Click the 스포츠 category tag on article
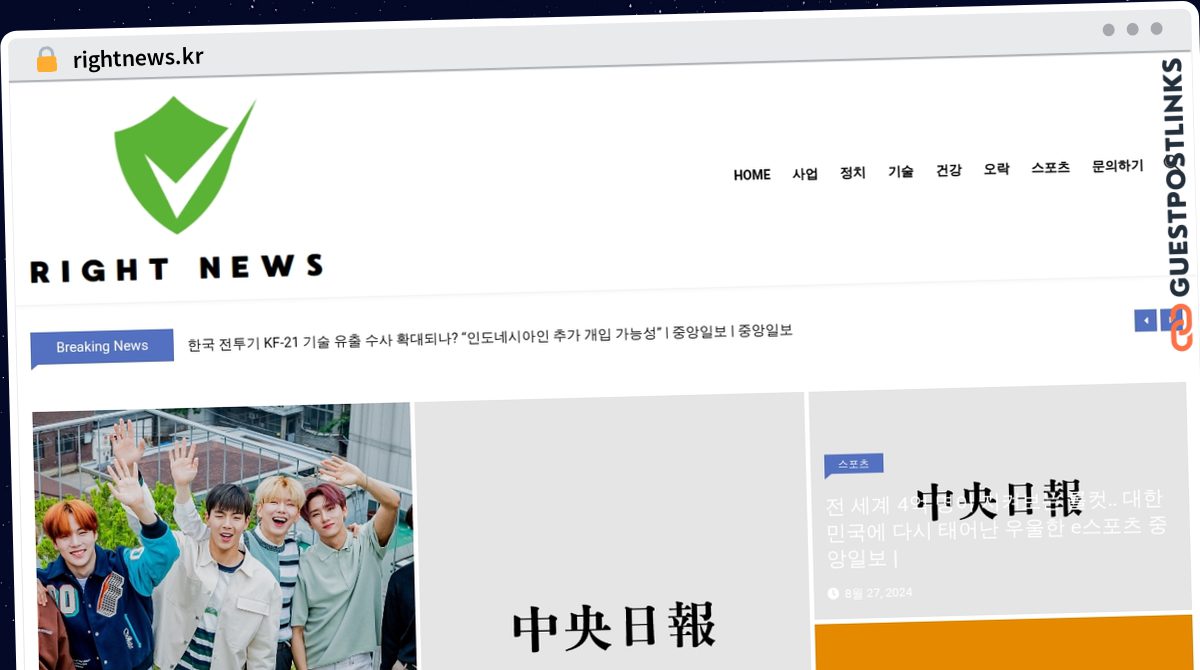 click(853, 465)
